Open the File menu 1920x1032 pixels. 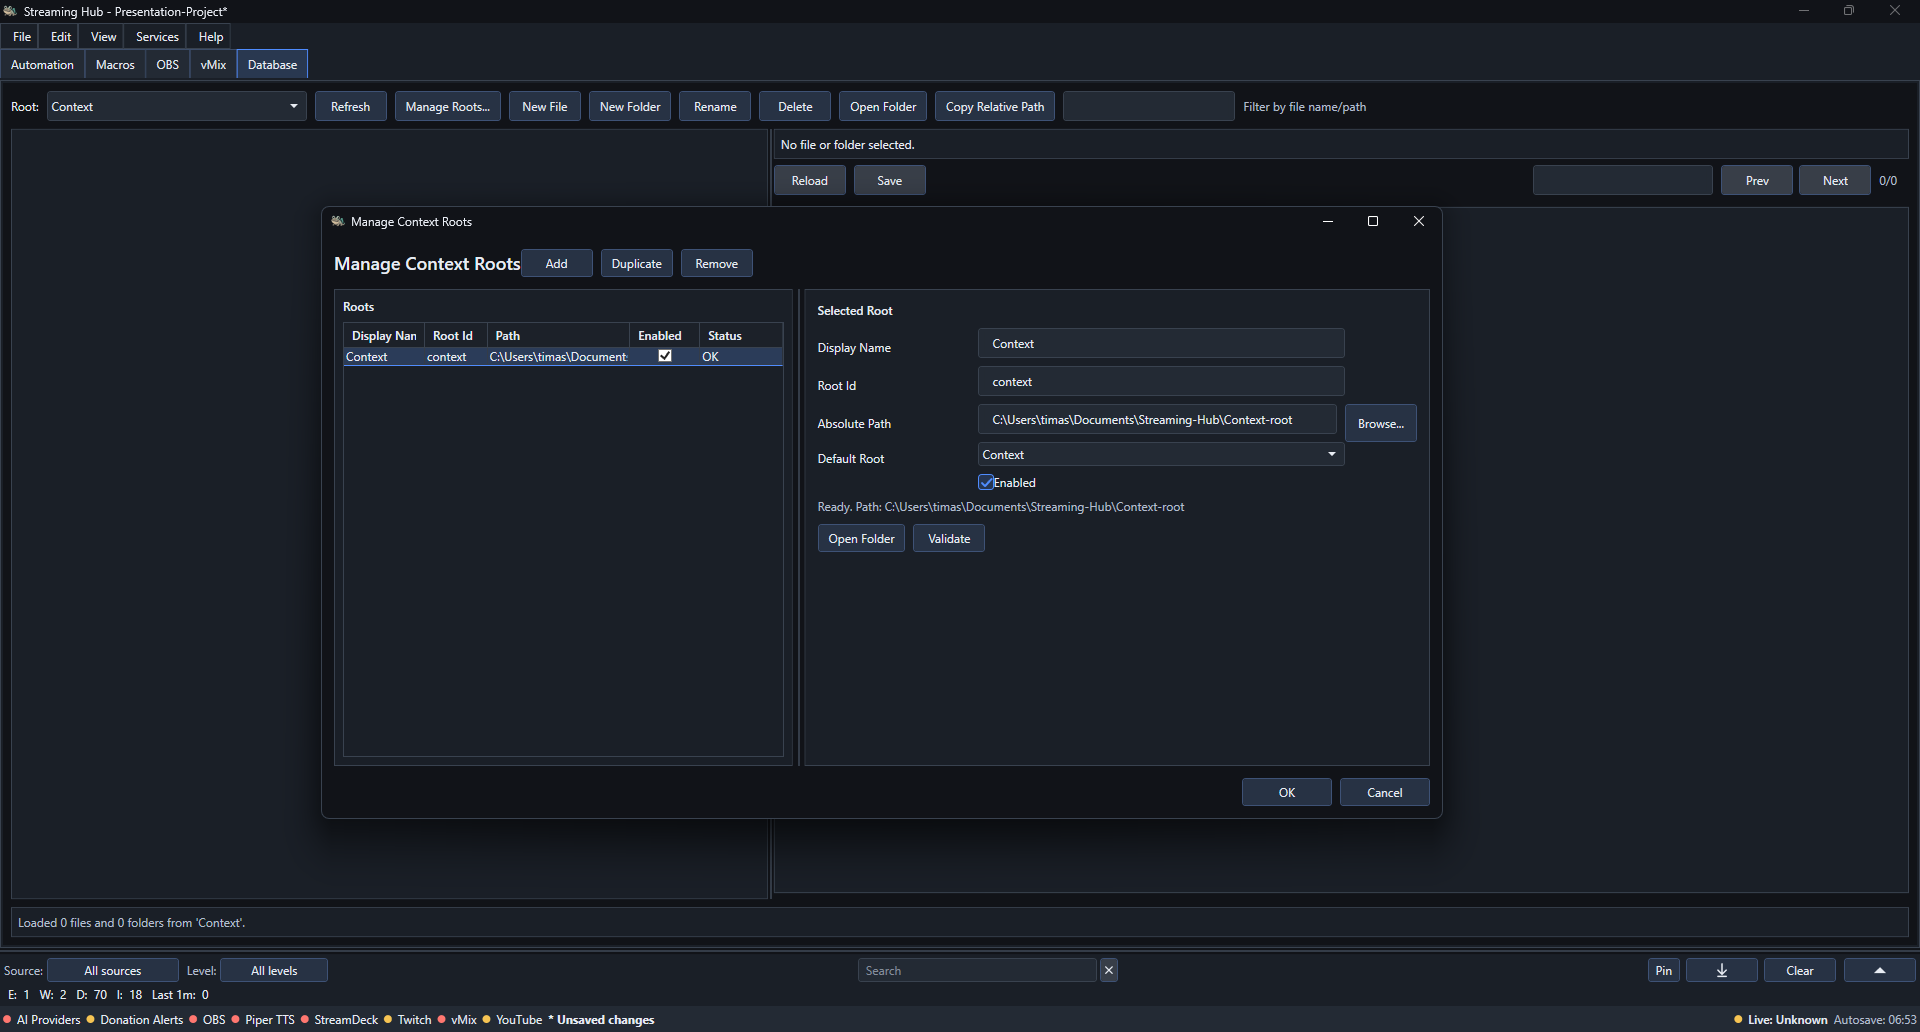click(22, 36)
